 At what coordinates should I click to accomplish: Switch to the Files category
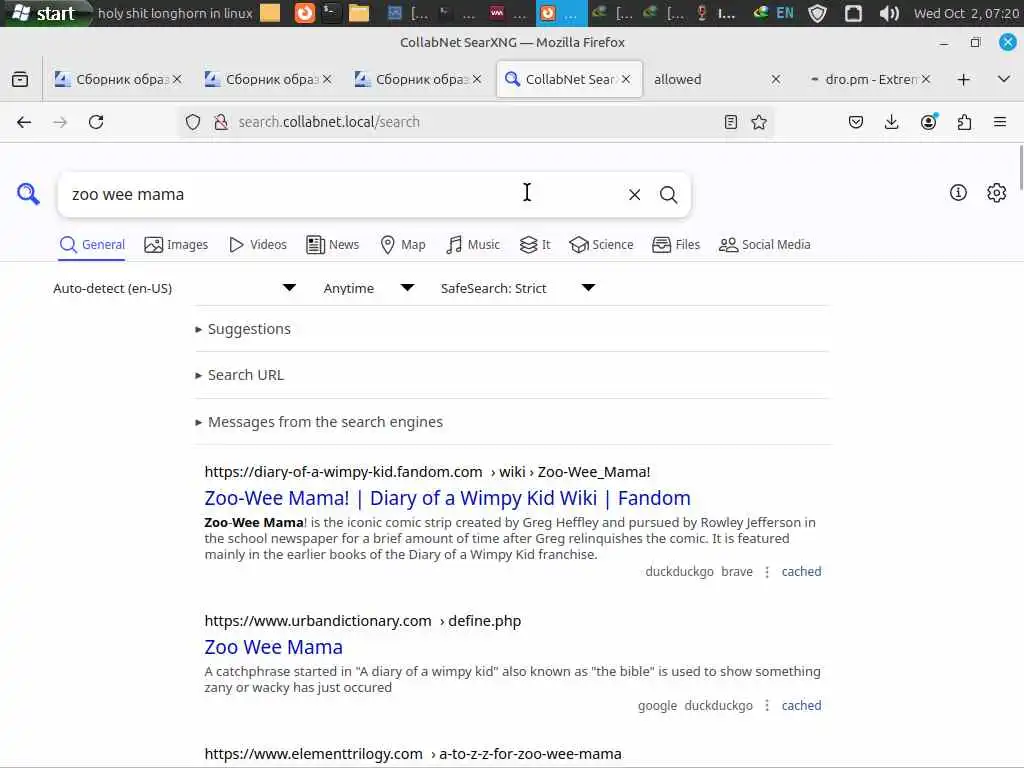pyautogui.click(x=676, y=245)
